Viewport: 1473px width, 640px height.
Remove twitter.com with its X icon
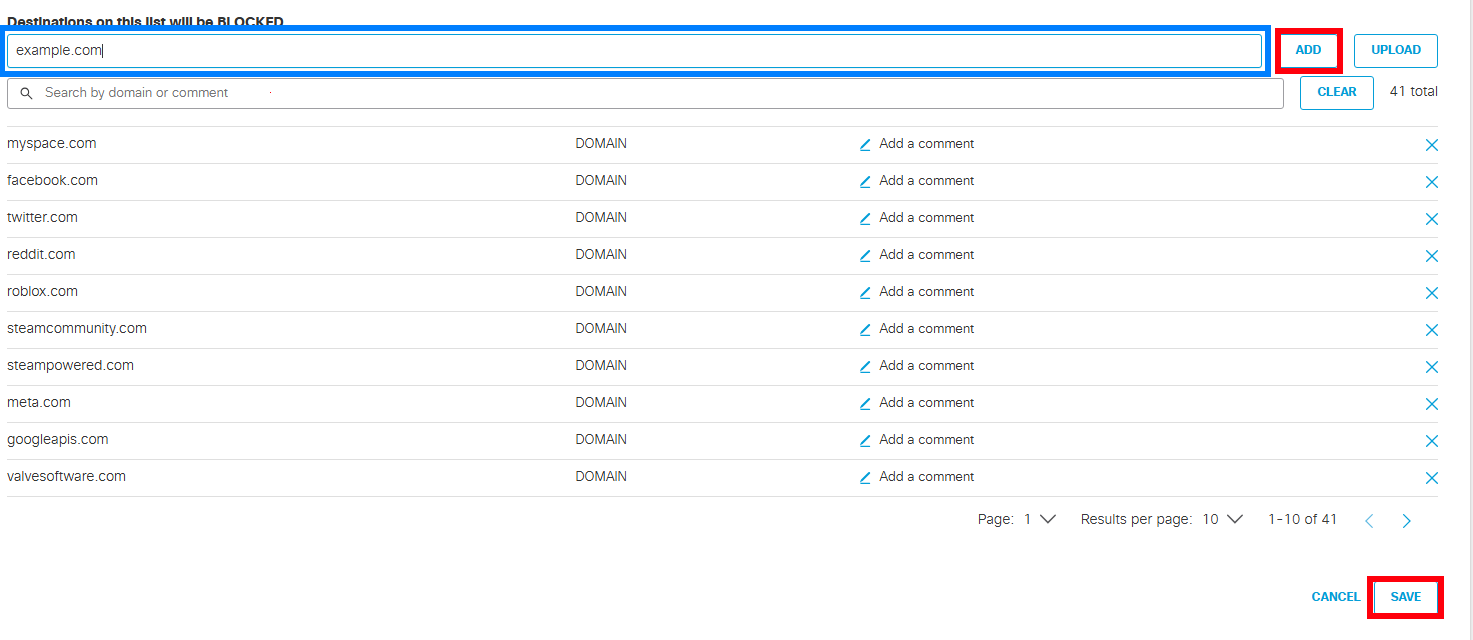[x=1431, y=219]
